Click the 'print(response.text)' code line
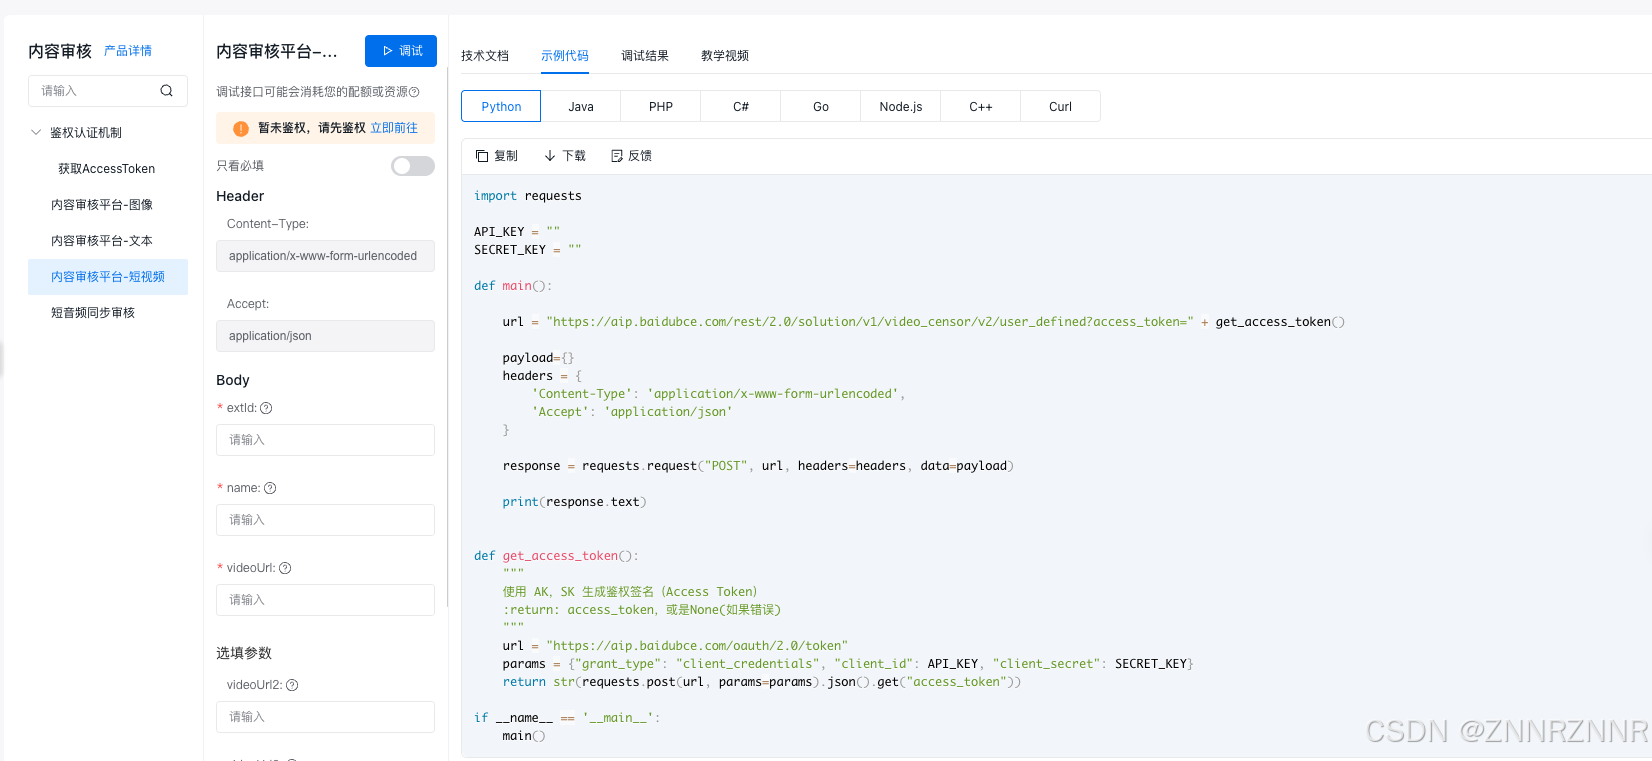 coord(574,502)
